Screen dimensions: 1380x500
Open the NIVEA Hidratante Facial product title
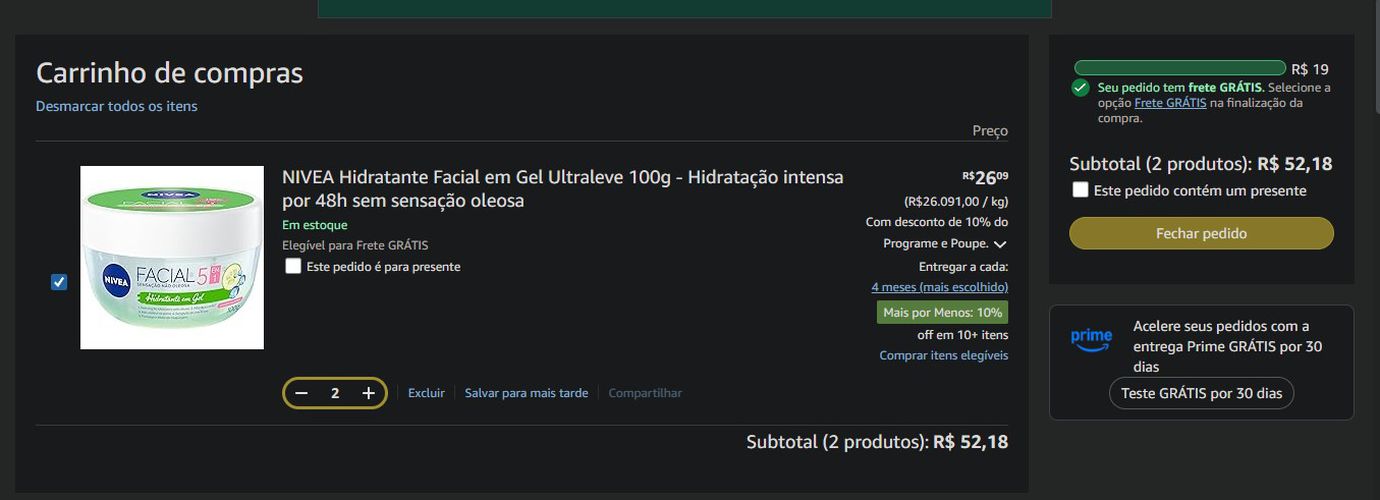point(563,189)
